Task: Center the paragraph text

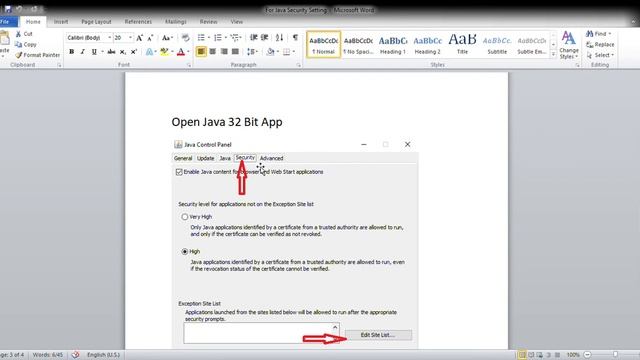Action: coord(212,52)
